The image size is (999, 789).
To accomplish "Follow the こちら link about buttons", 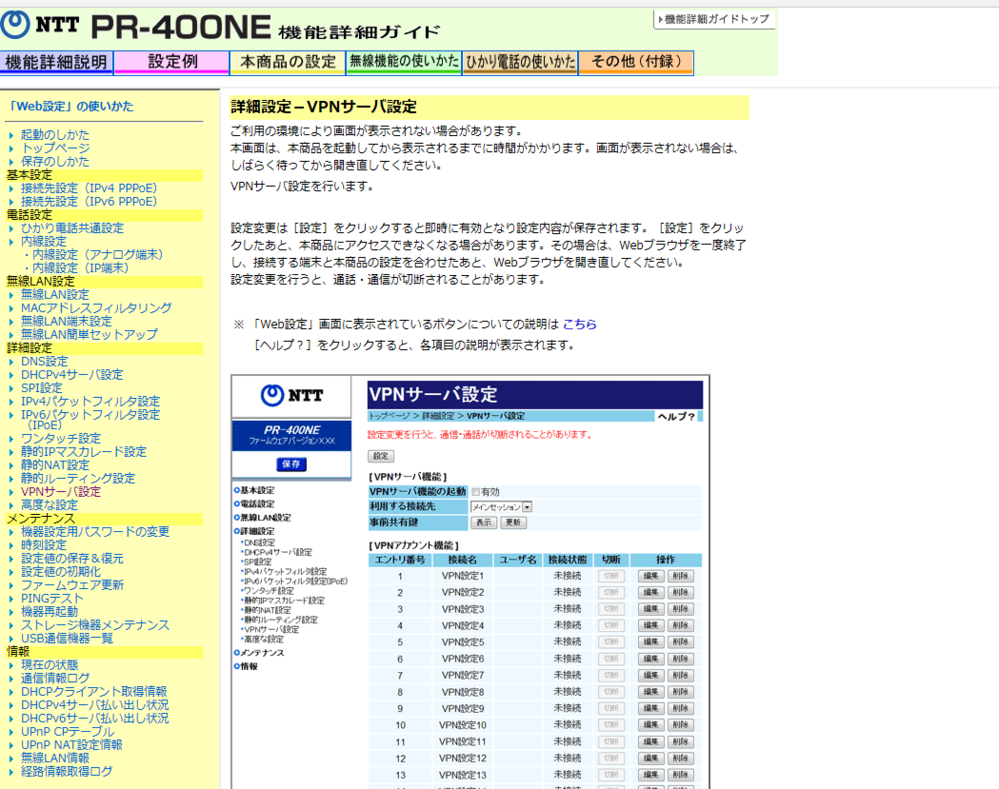I will pyautogui.click(x=579, y=324).
